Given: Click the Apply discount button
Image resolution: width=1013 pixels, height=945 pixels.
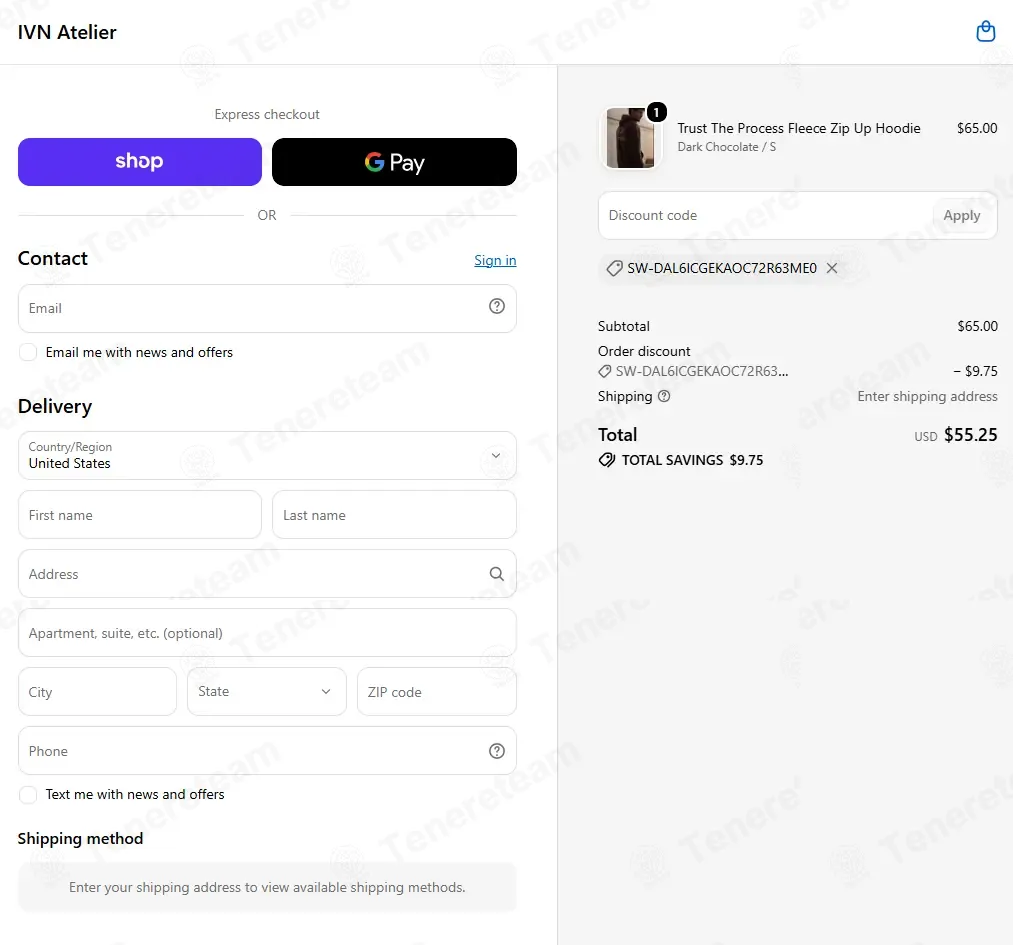Looking at the screenshot, I should [961, 216].
